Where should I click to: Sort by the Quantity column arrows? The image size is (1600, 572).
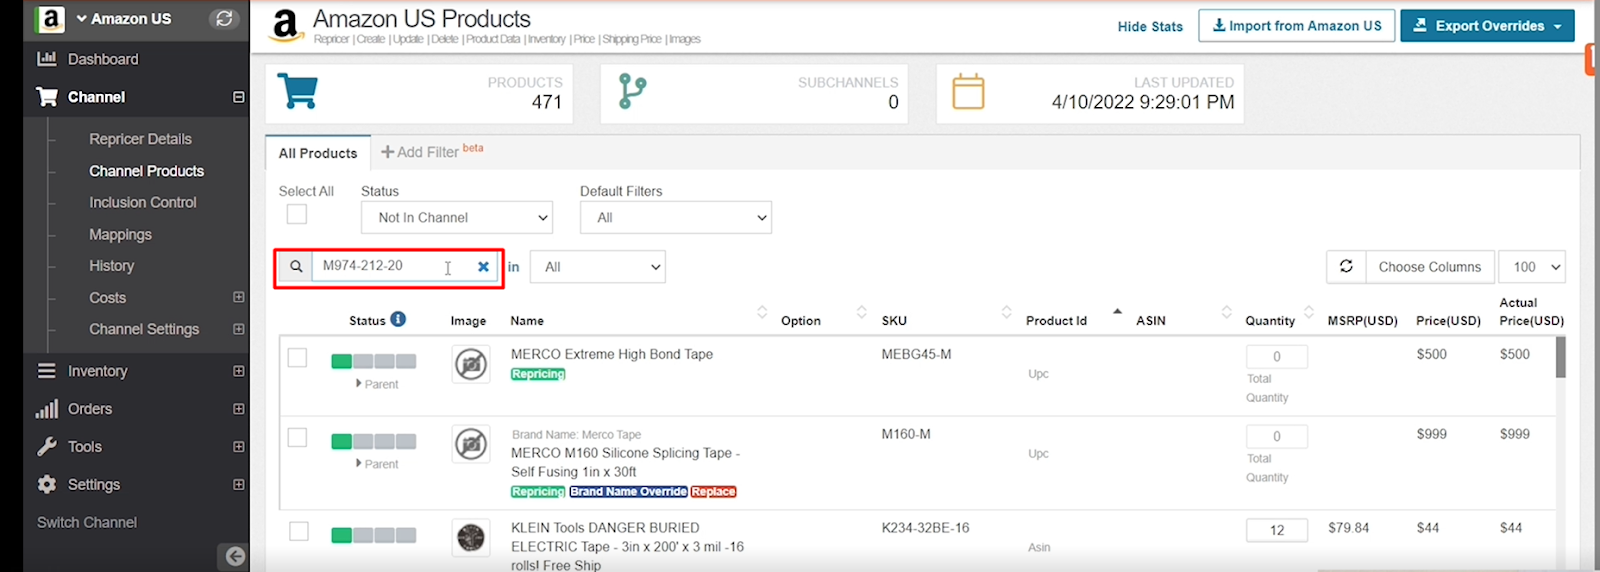1309,312
